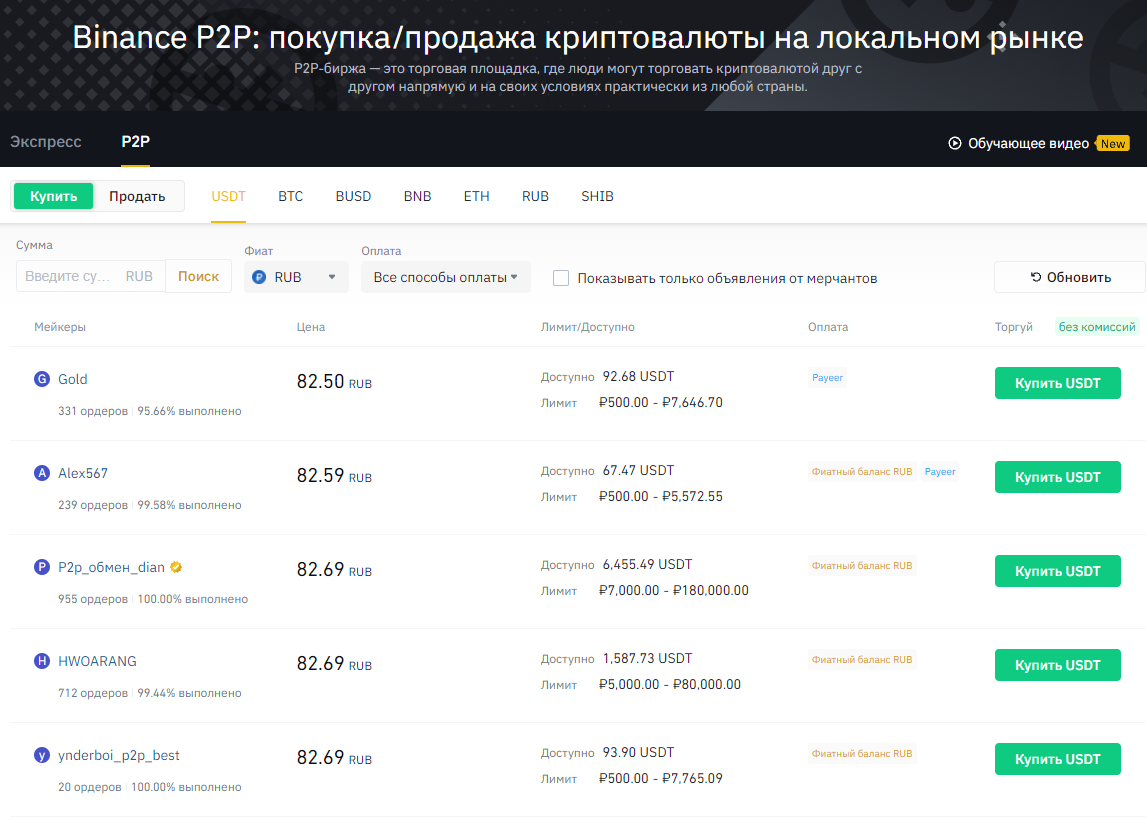The width and height of the screenshot is (1147, 823).
Task: Select the Купить toggle
Action: point(54,196)
